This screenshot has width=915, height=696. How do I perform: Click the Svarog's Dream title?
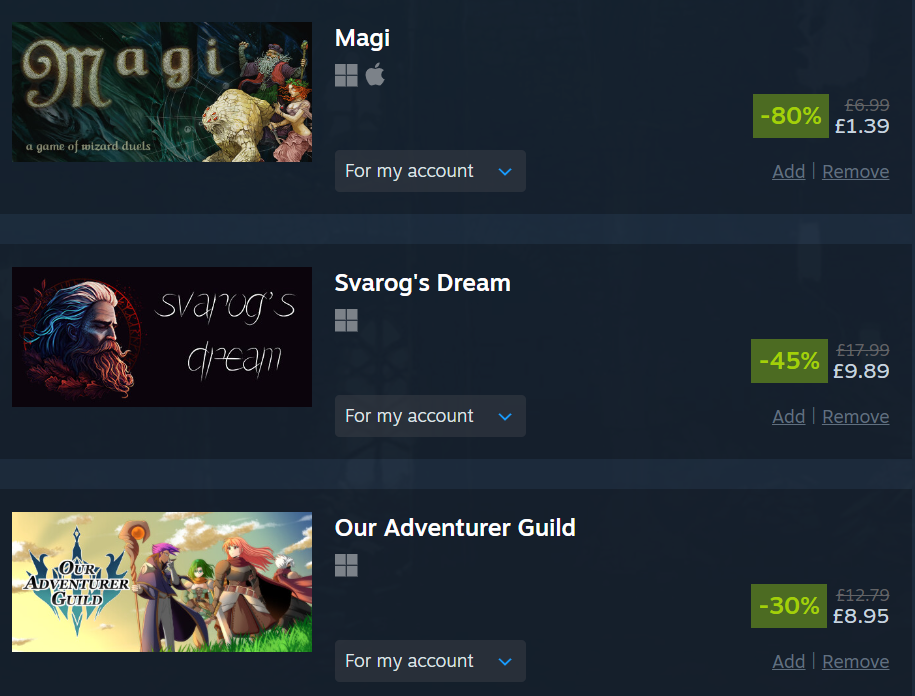[x=422, y=283]
